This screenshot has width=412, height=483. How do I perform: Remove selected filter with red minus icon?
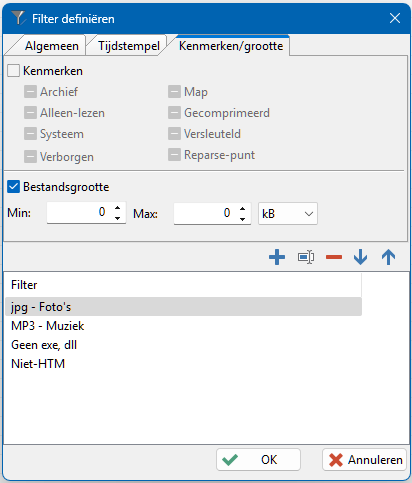[x=334, y=257]
